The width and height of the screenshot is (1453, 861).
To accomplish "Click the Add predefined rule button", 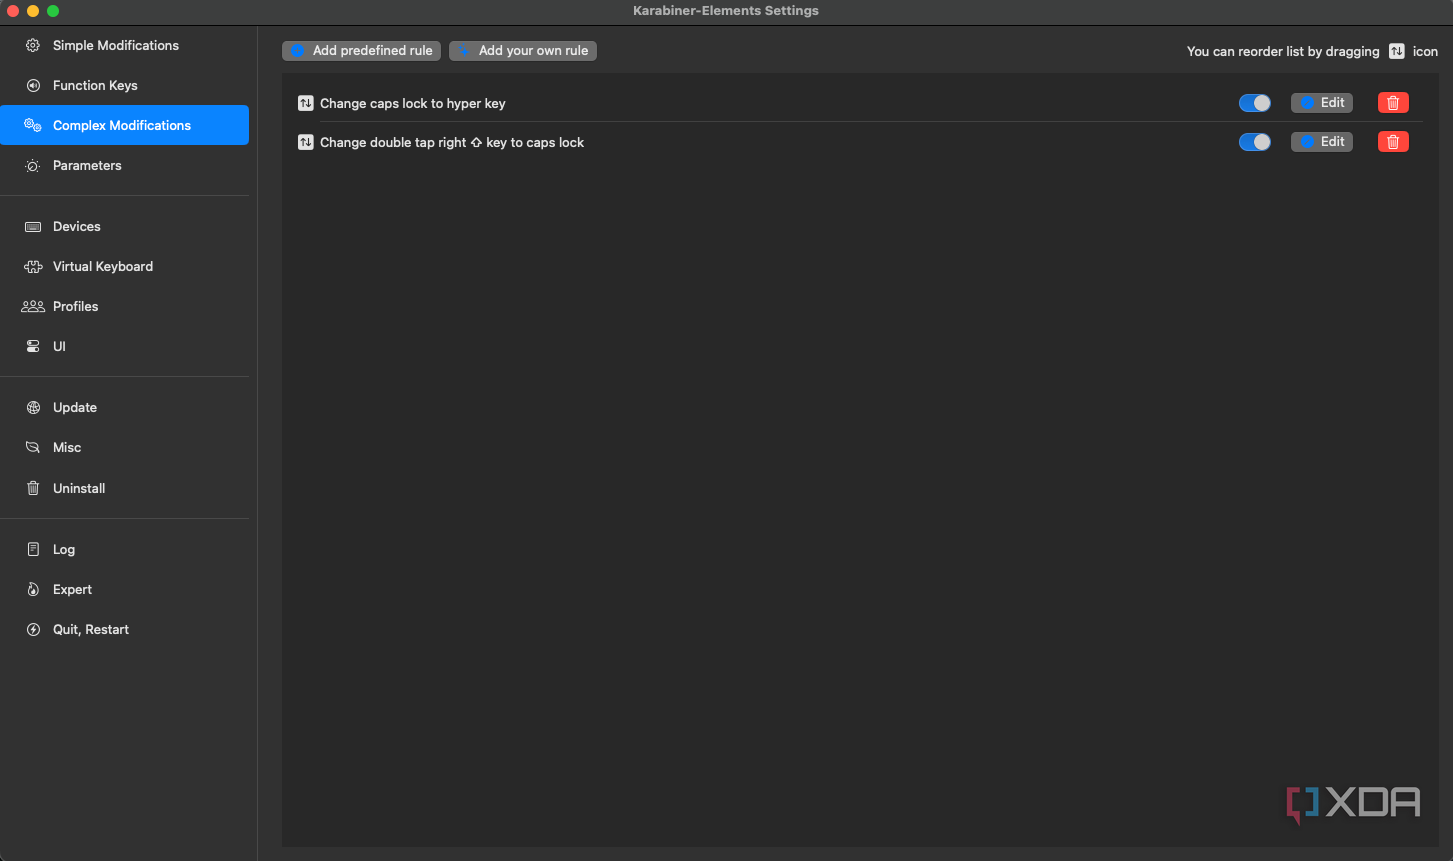I will point(361,50).
